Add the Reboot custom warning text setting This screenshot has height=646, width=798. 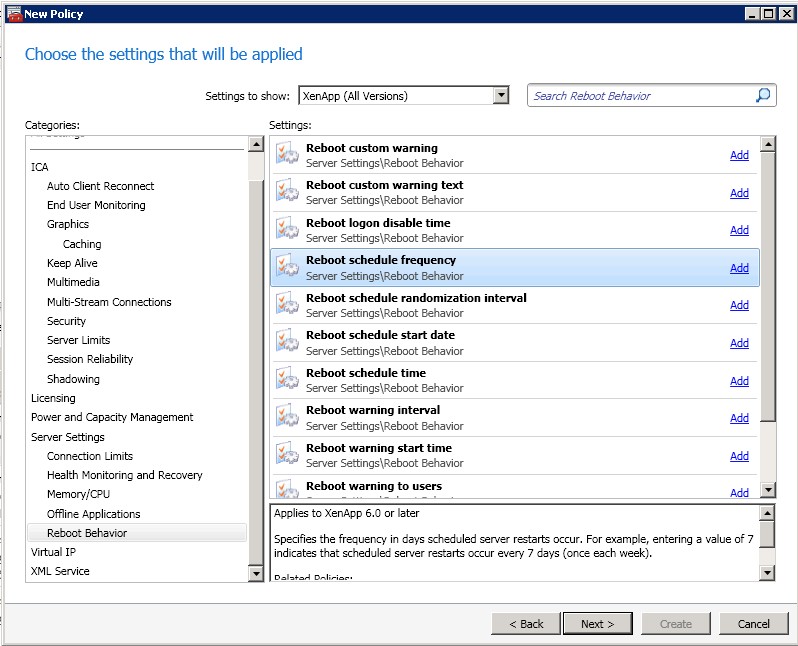click(739, 193)
